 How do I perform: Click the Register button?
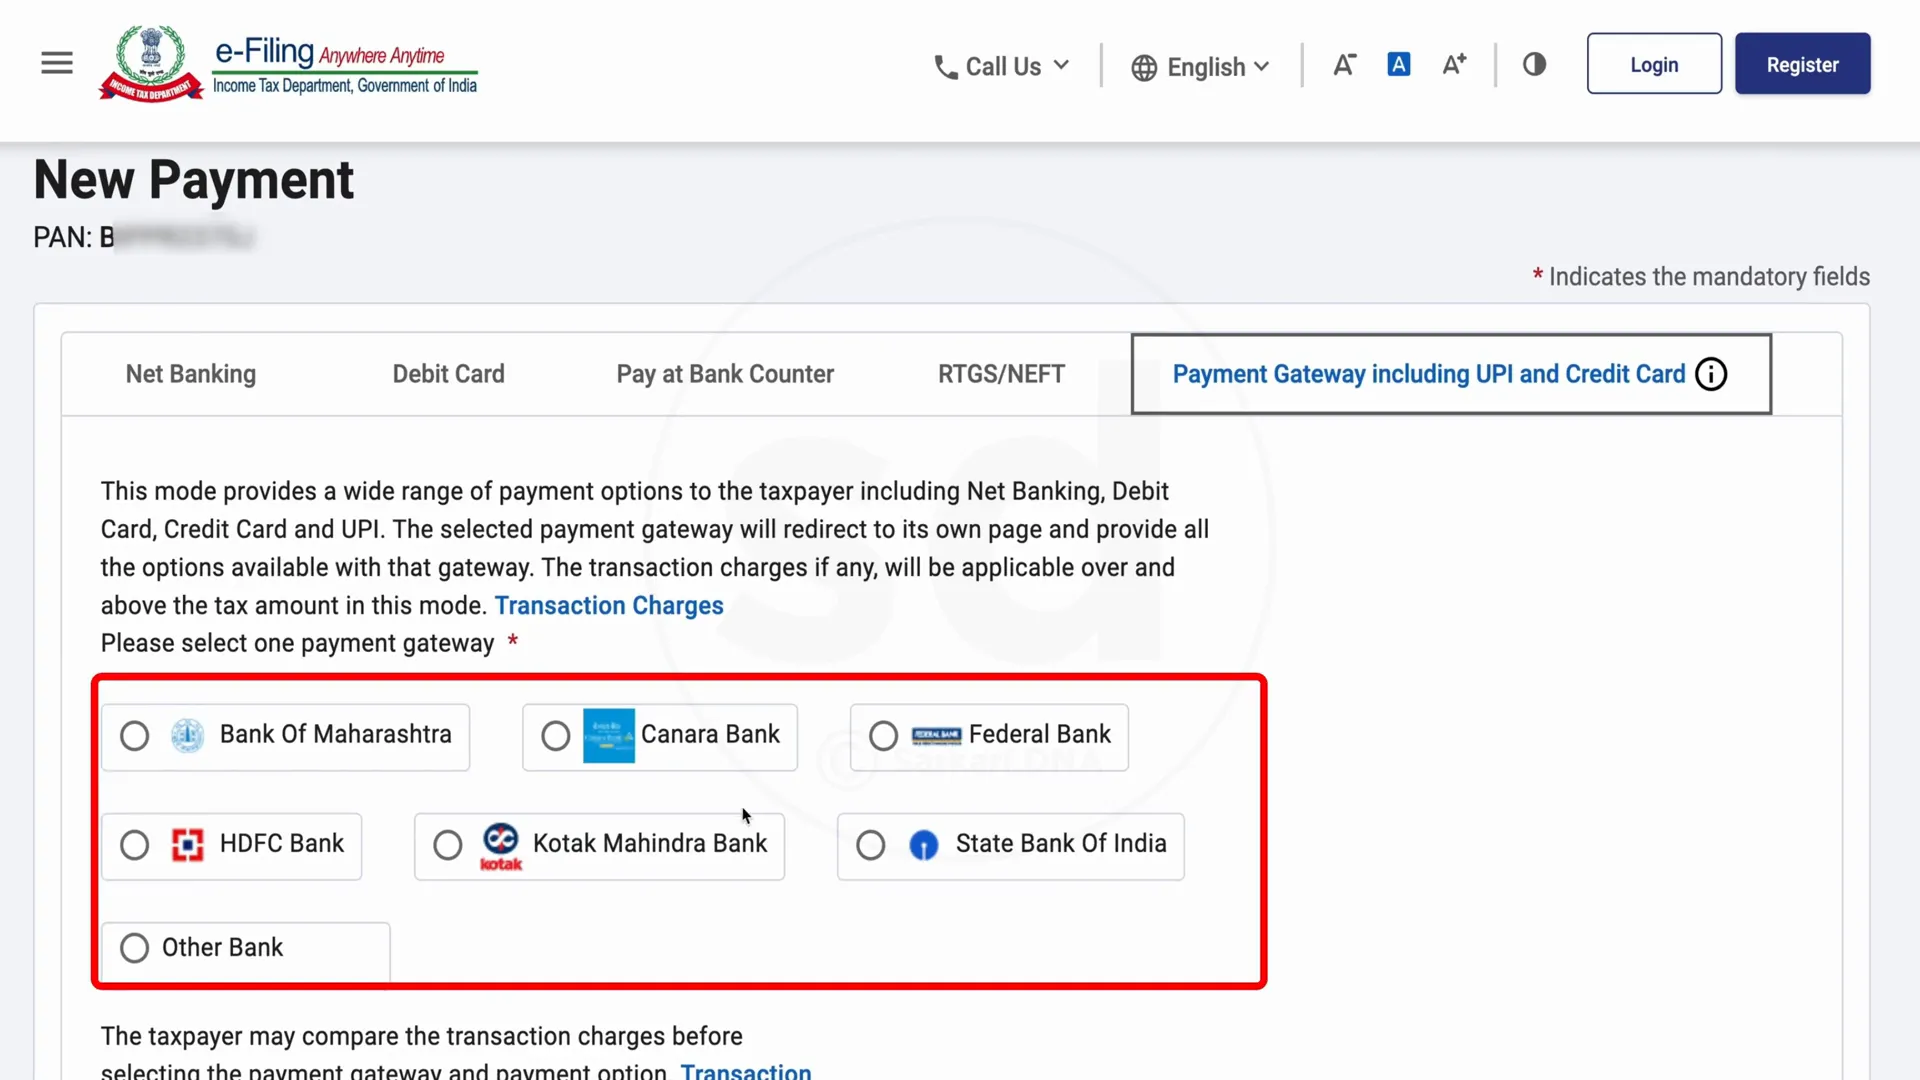point(1802,64)
